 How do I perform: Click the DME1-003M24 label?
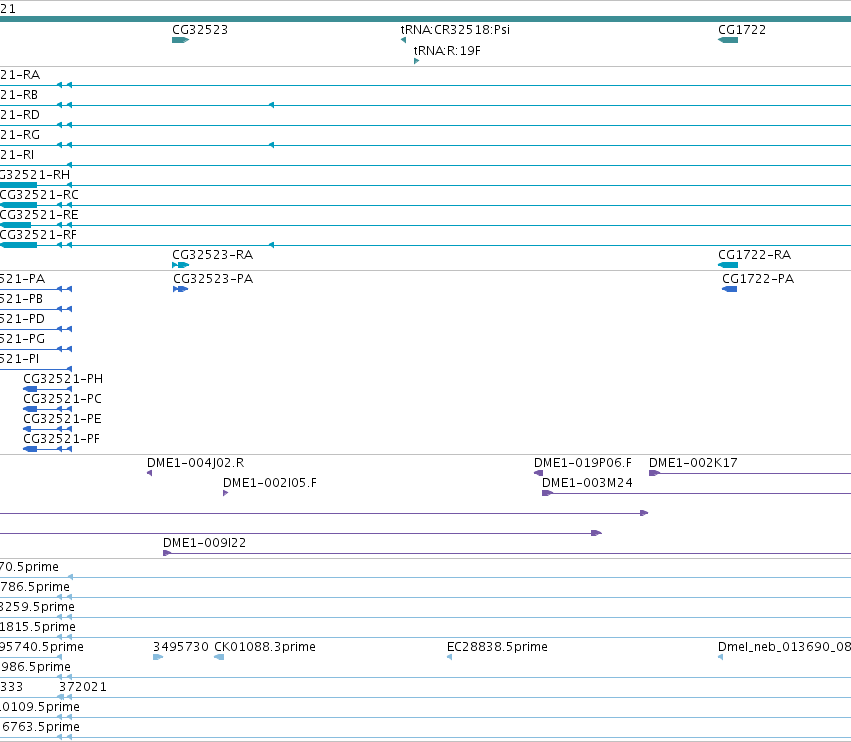tap(587, 483)
